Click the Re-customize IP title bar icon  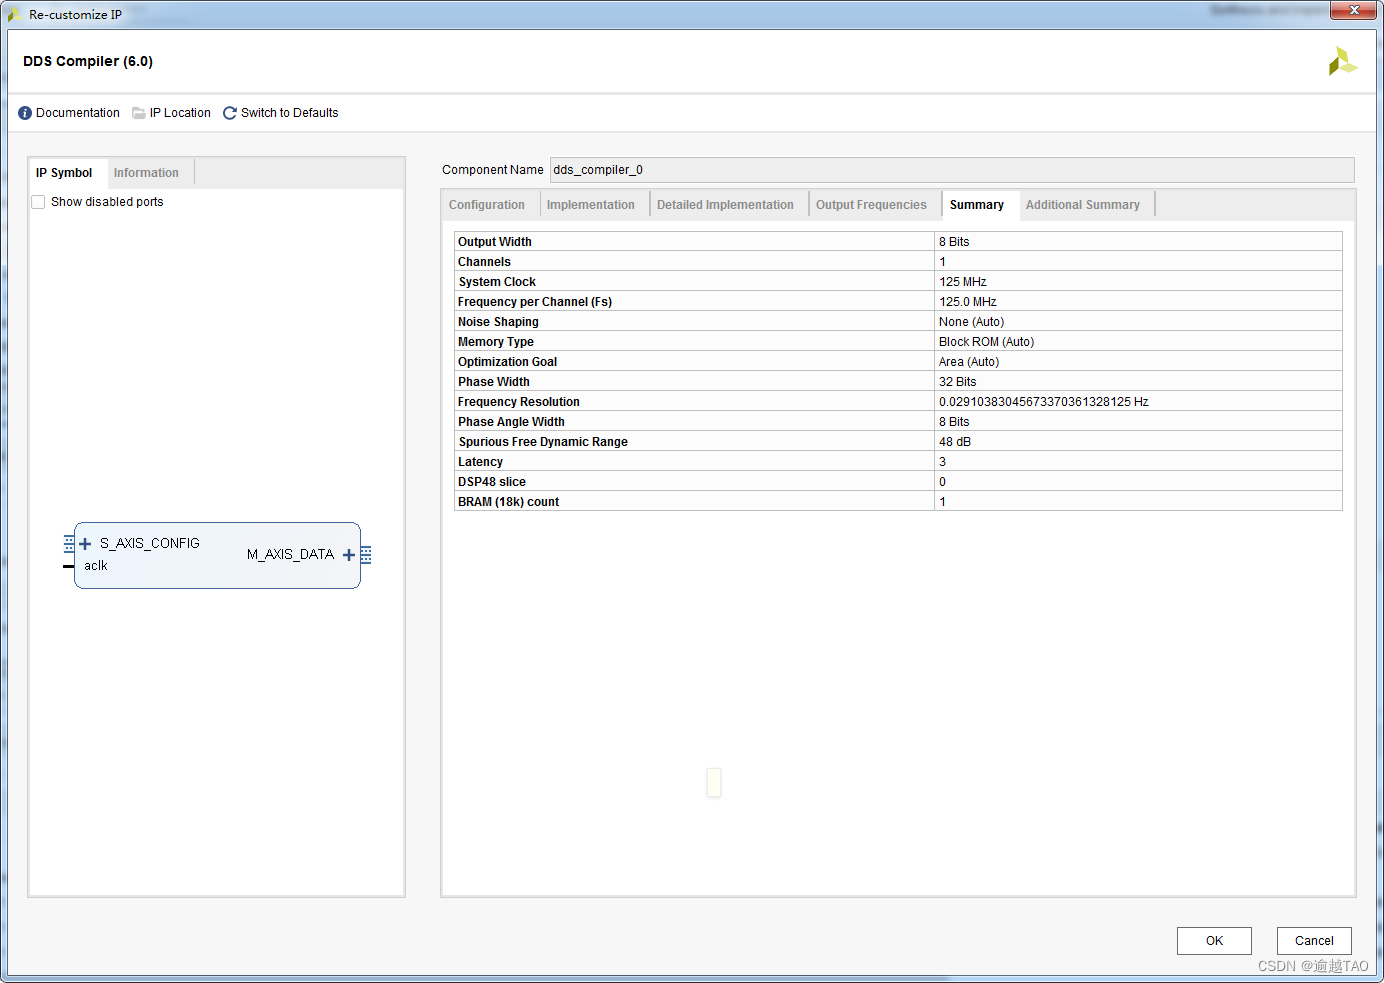coord(15,14)
